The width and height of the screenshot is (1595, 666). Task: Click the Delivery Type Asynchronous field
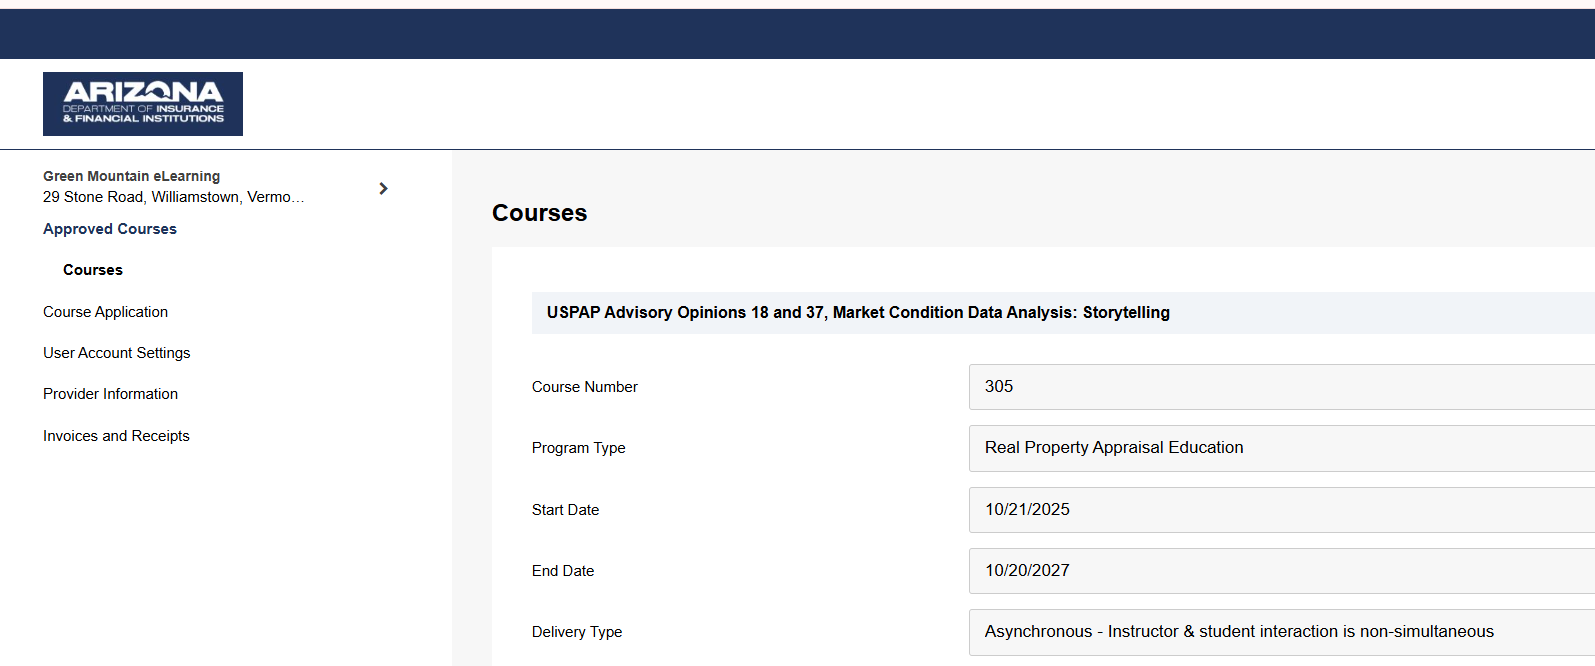1280,632
